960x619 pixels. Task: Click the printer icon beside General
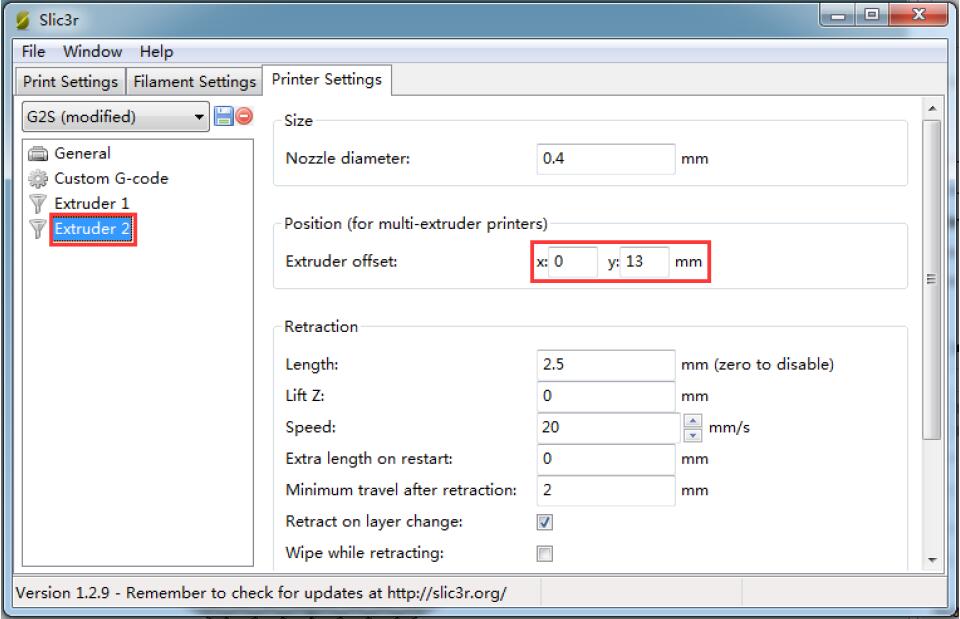pos(38,153)
